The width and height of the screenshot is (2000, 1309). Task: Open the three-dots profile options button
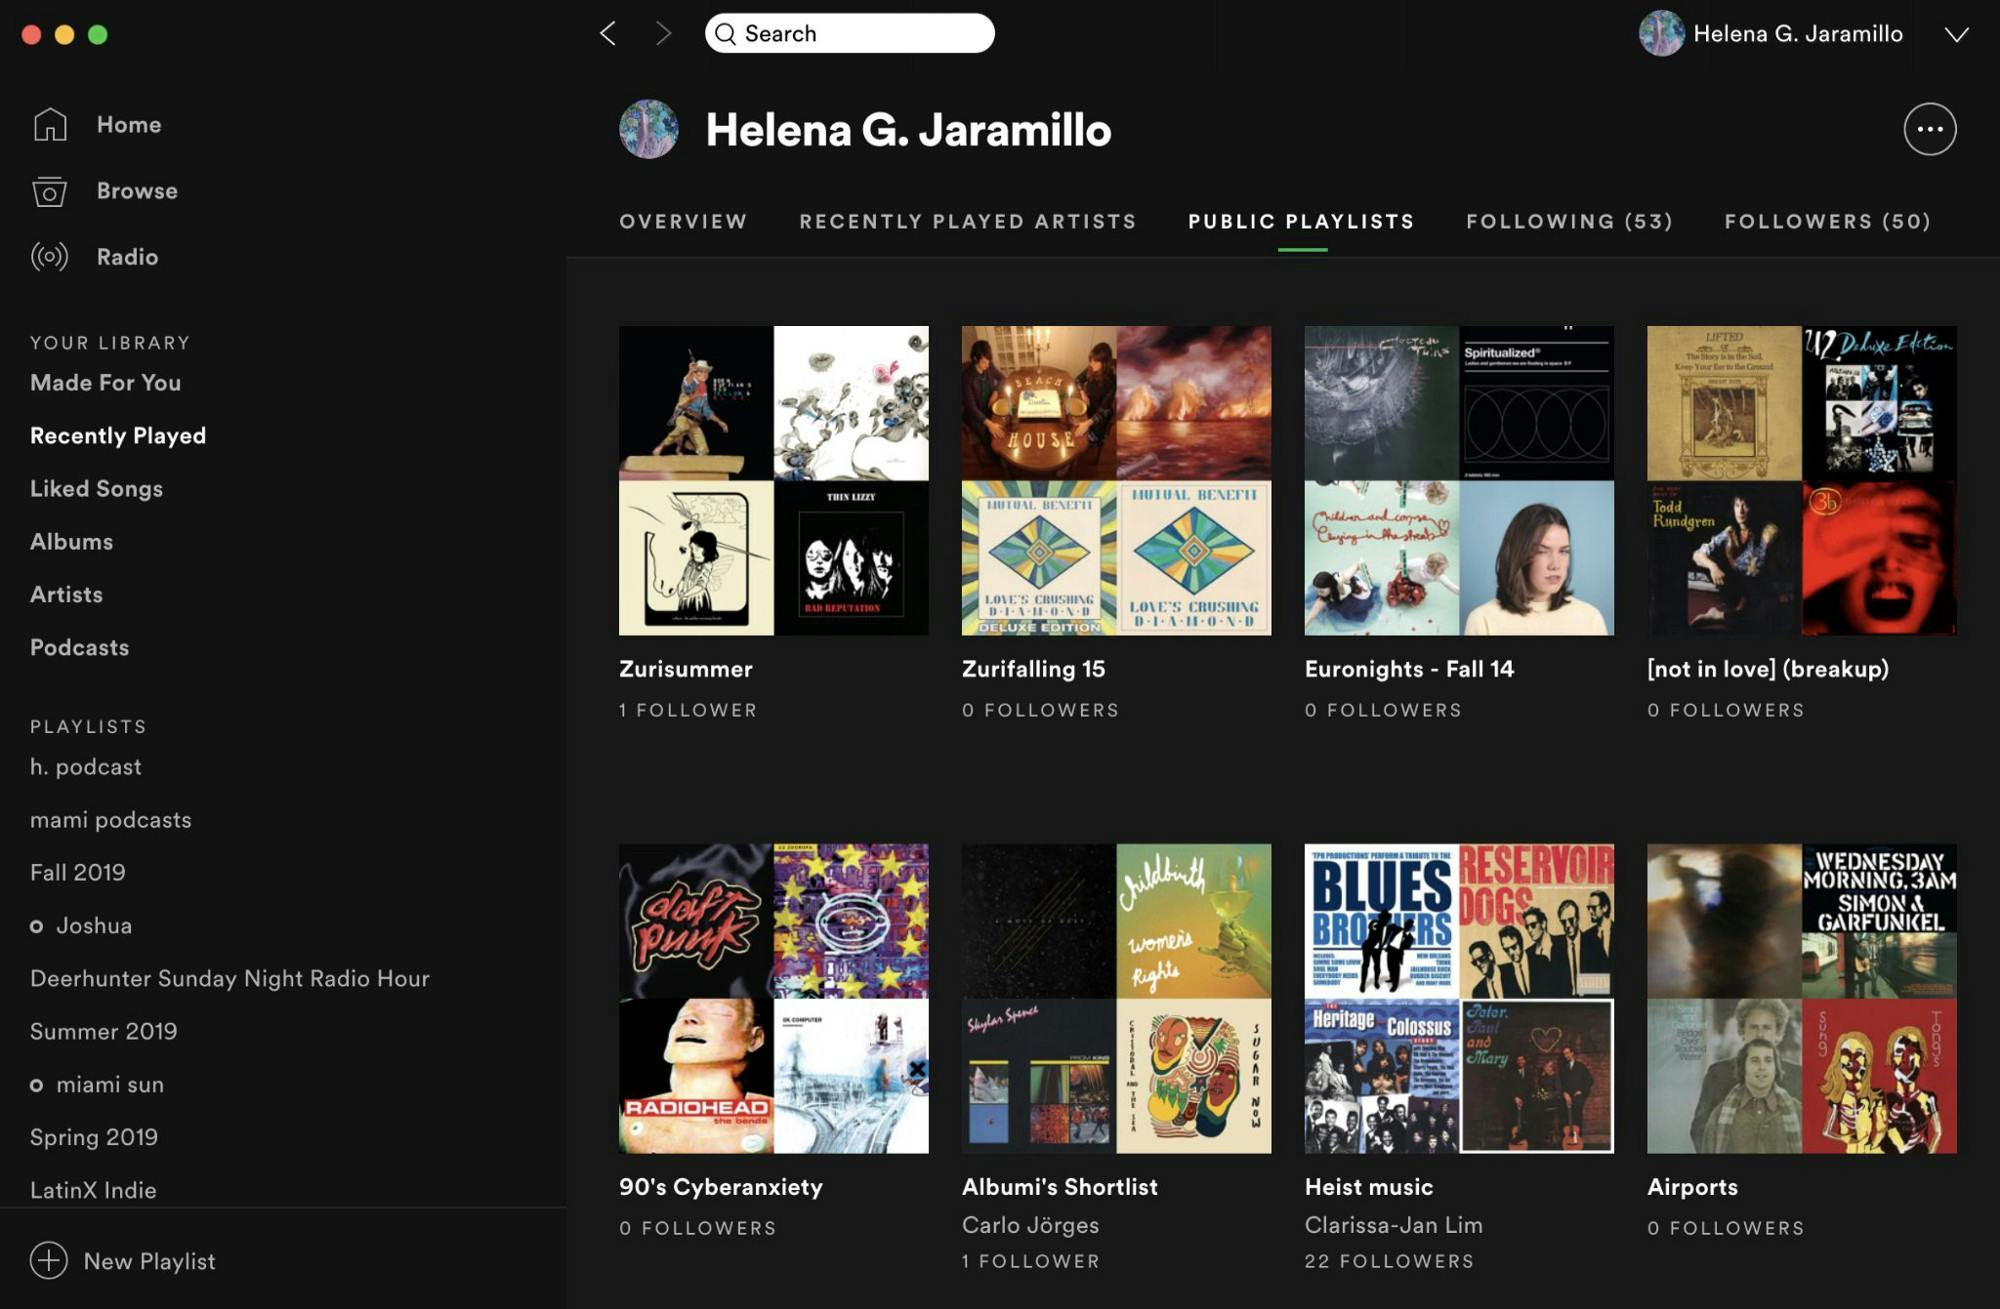(x=1929, y=129)
